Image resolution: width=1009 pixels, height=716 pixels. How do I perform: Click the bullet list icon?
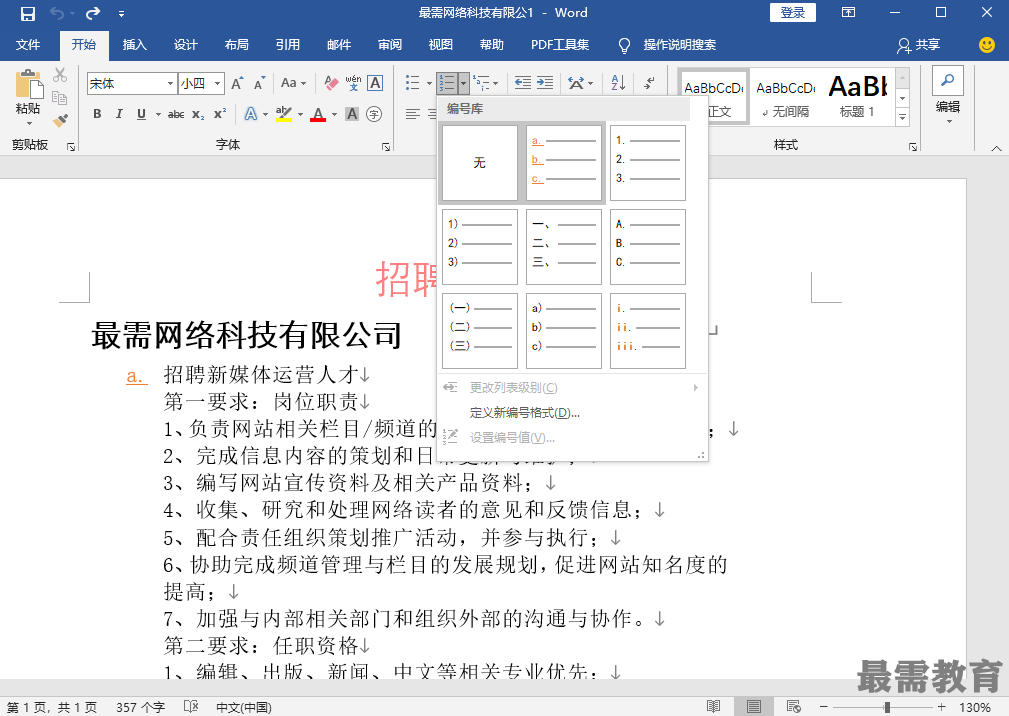(412, 83)
